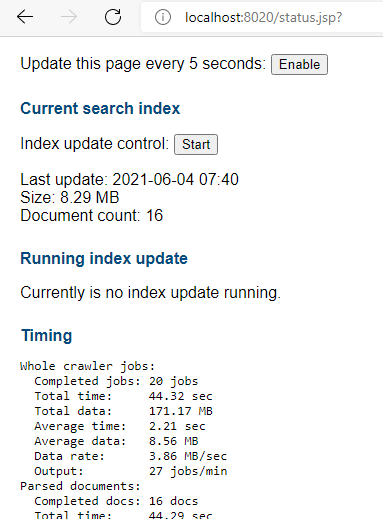
Task: Click the Completed docs 16 docs line
Action: point(116,501)
